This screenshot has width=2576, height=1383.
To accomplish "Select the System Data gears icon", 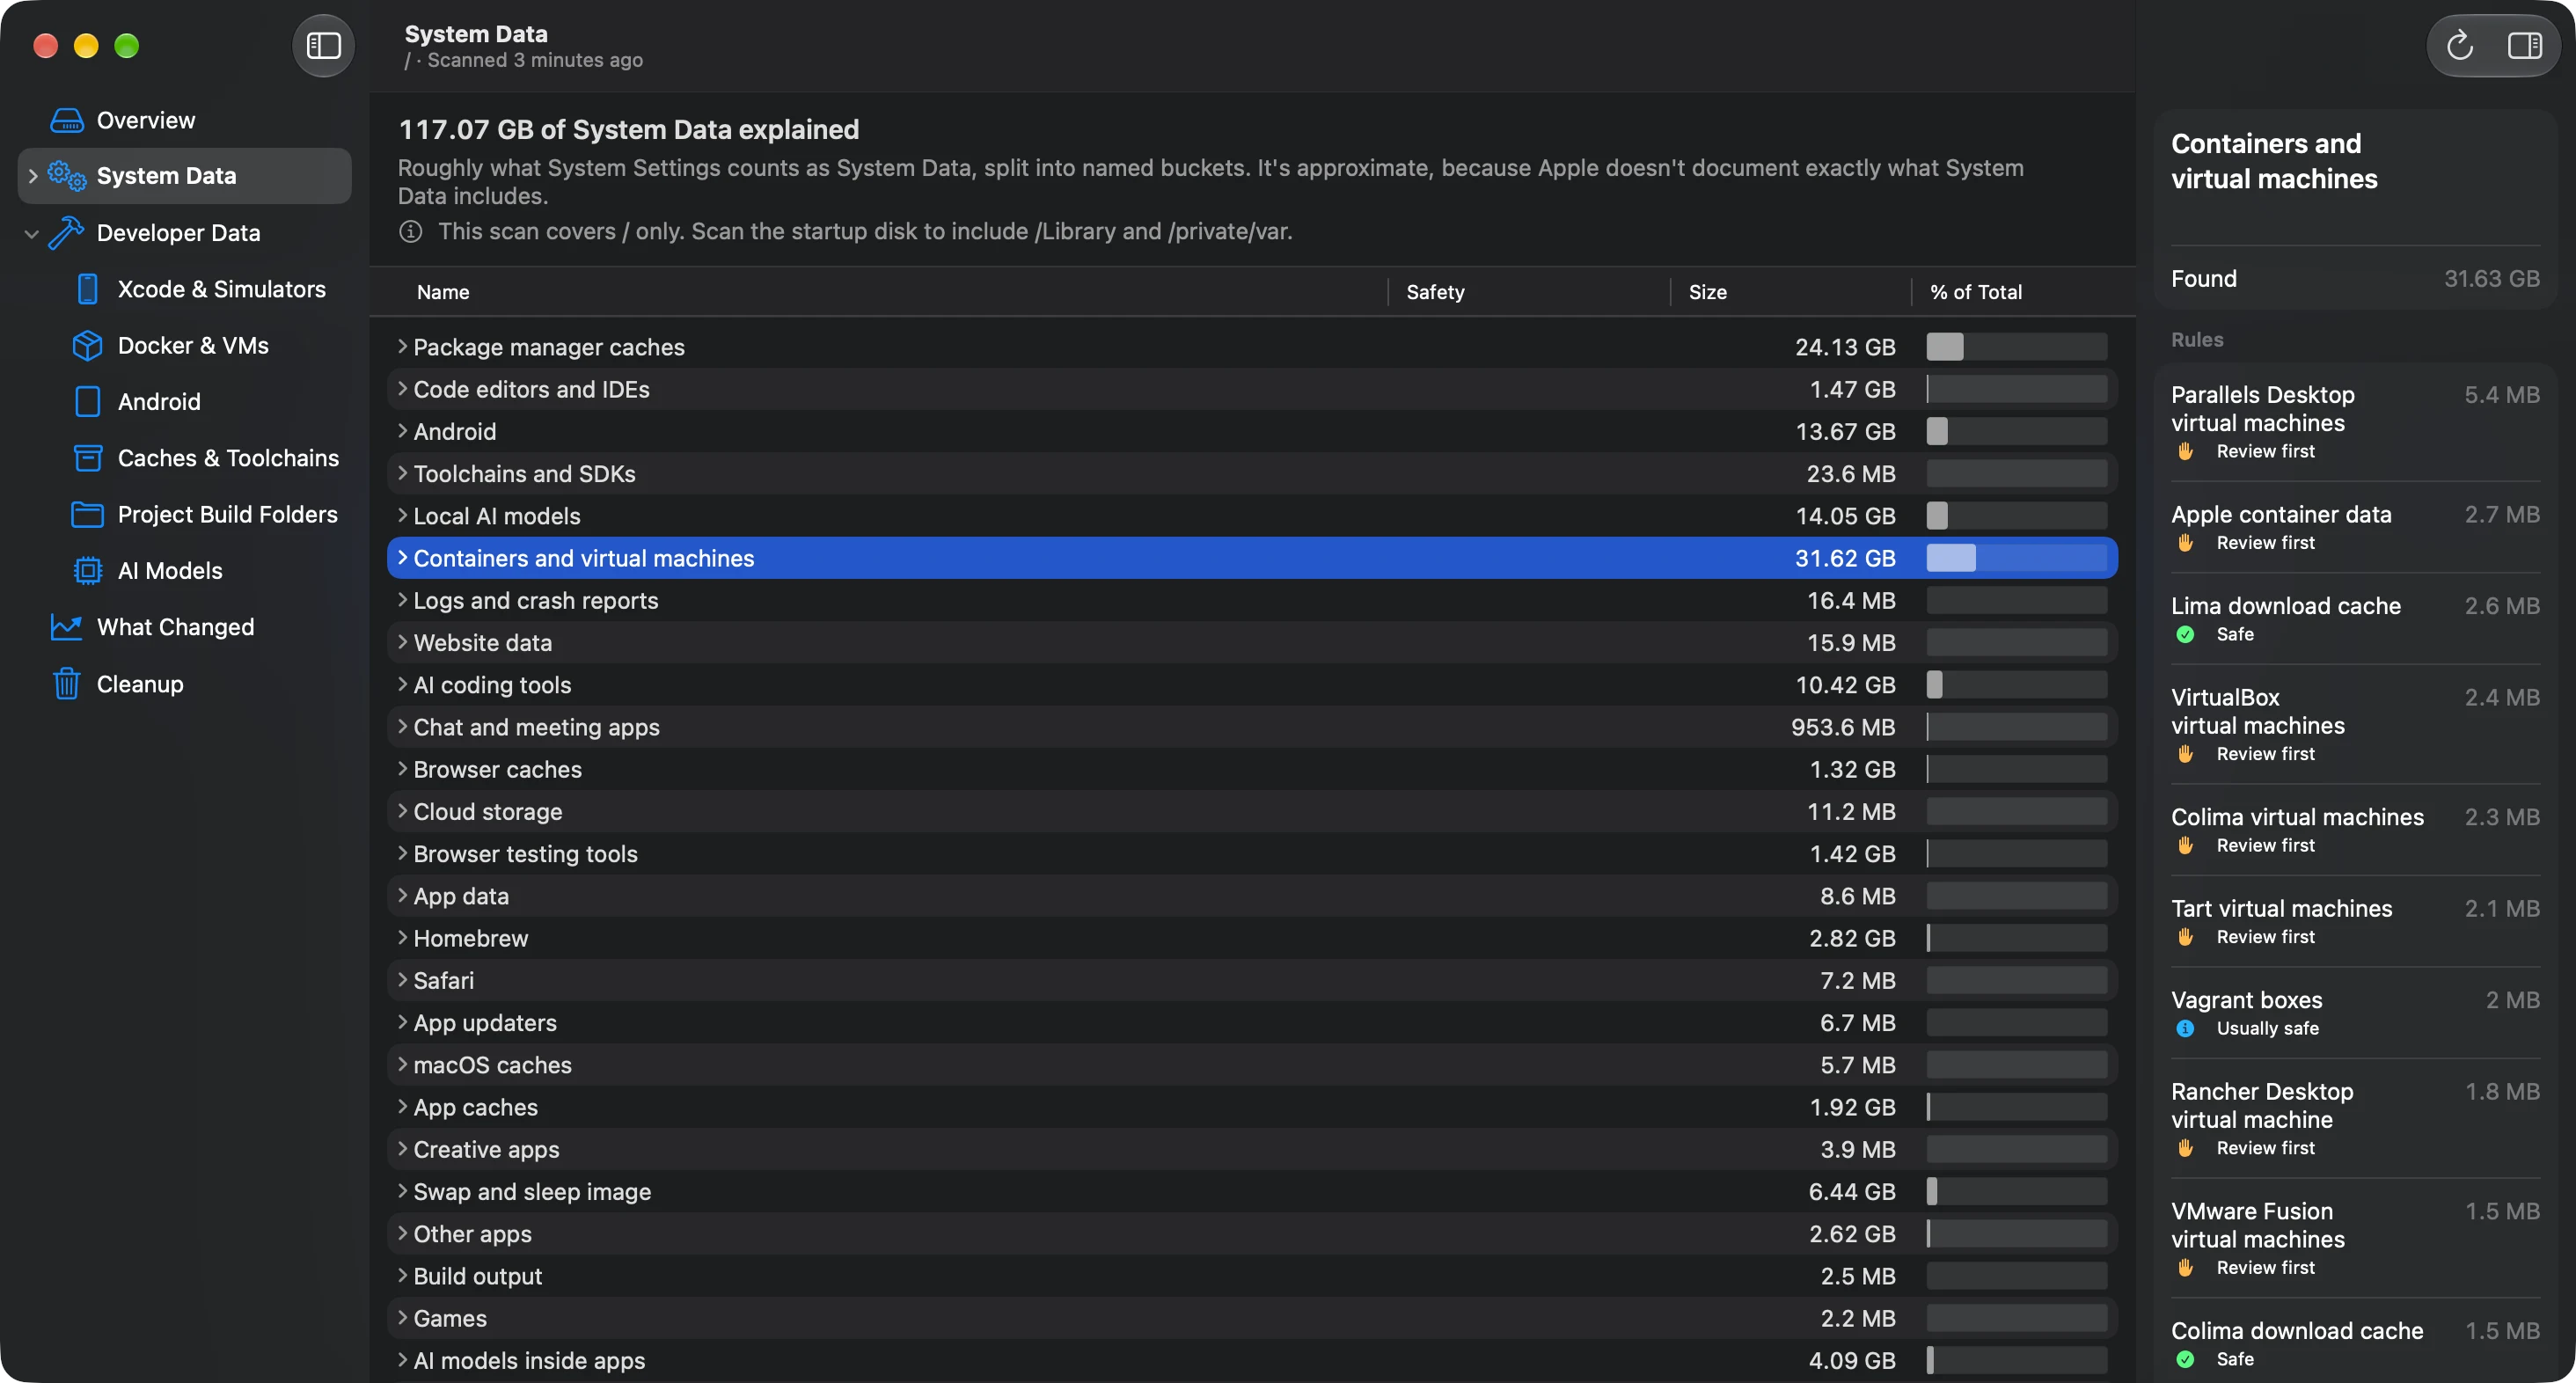I will [67, 176].
